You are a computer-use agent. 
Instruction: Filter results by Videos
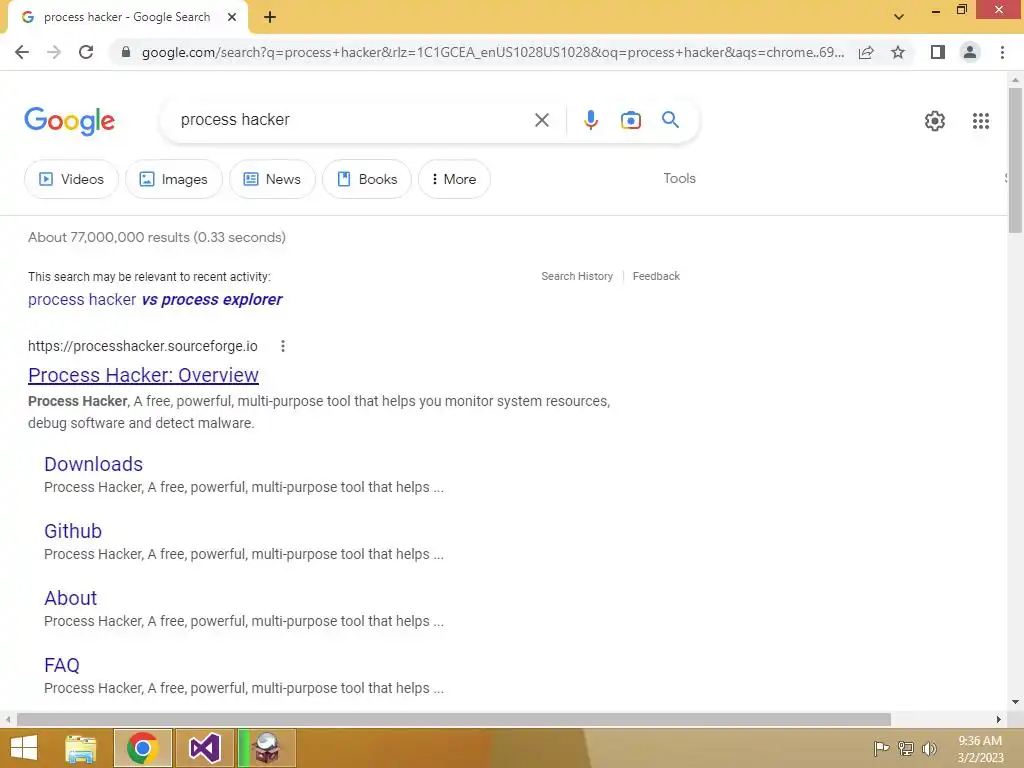coord(71,179)
